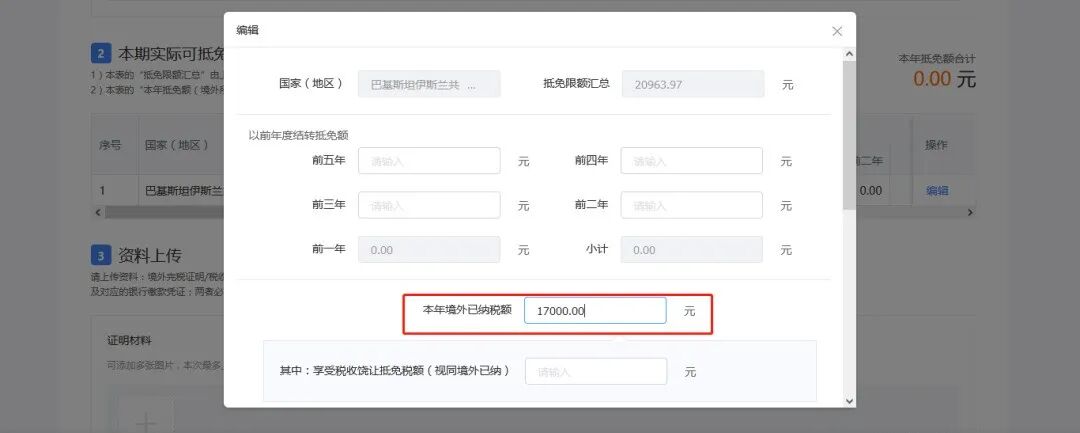Focus the 前四年 input field

(692, 160)
